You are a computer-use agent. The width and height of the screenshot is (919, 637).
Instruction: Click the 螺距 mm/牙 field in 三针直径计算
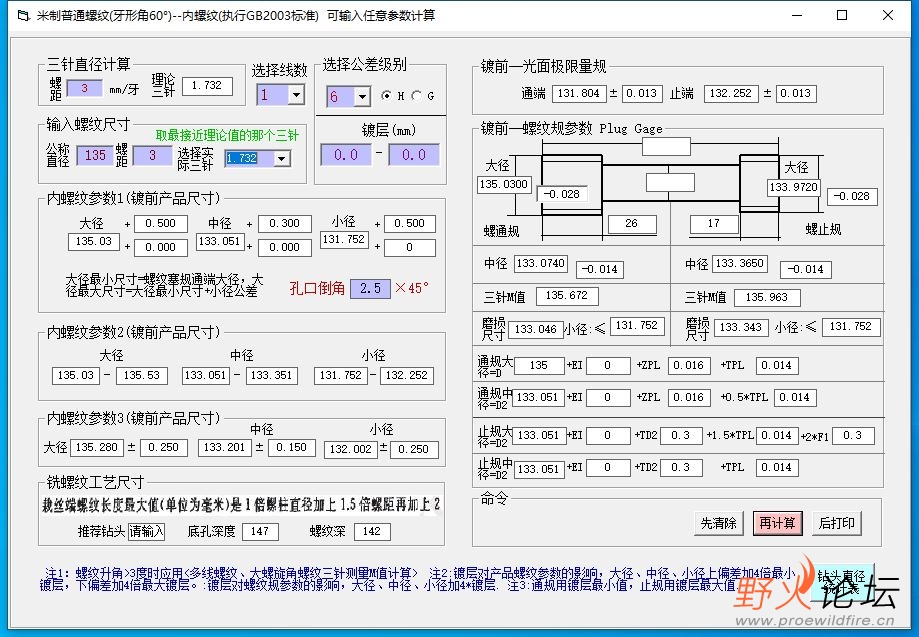pos(84,88)
